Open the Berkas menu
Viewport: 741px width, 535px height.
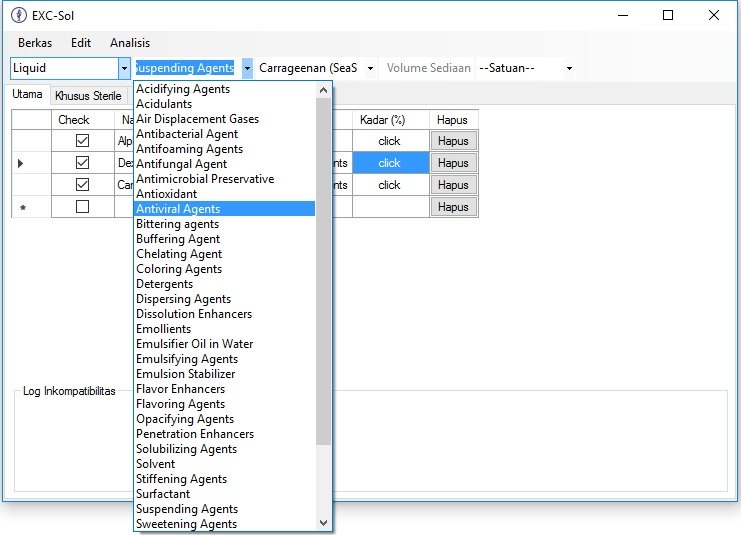pos(35,43)
